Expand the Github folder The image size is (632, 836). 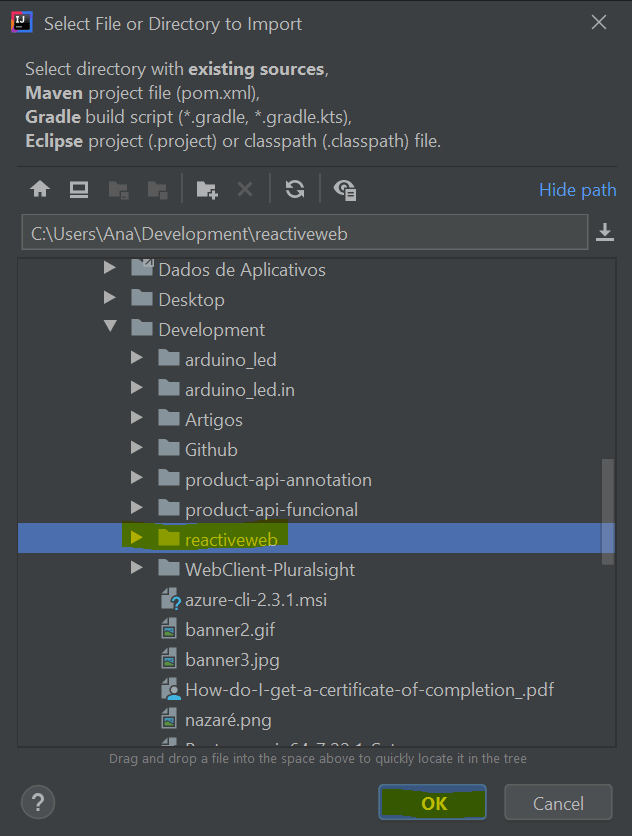(x=137, y=447)
